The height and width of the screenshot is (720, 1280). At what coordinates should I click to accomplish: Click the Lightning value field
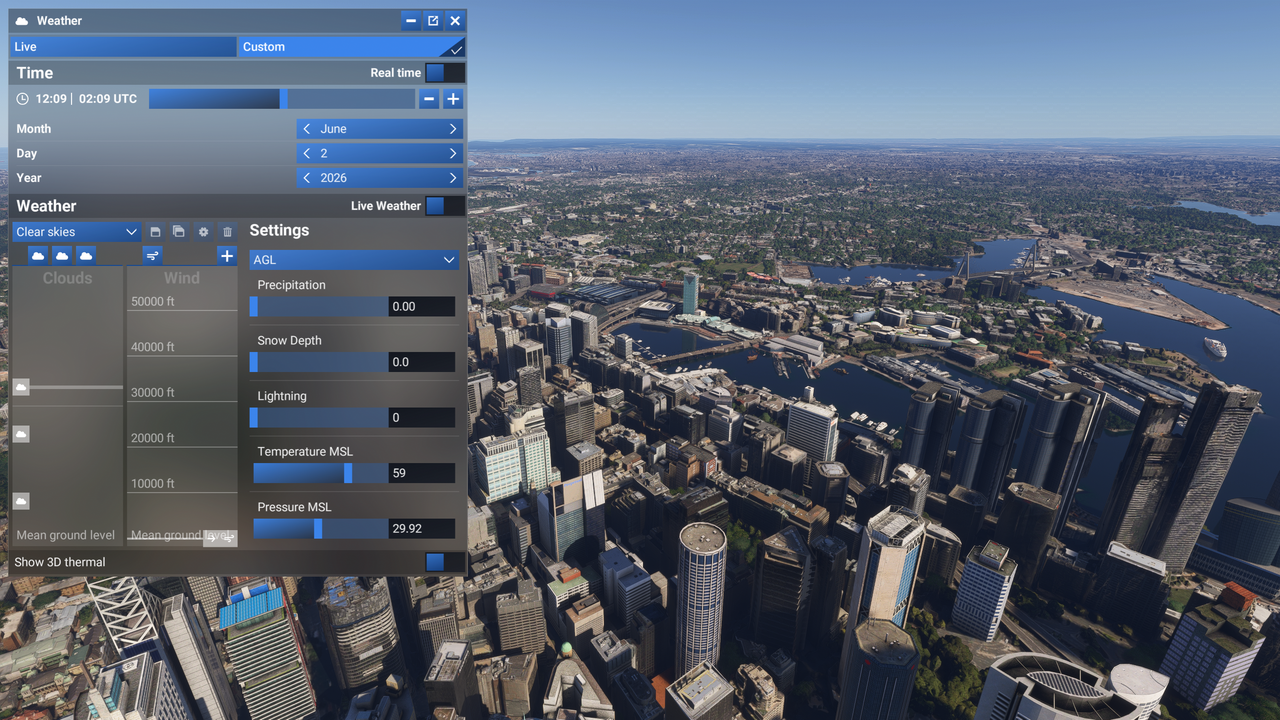point(422,418)
